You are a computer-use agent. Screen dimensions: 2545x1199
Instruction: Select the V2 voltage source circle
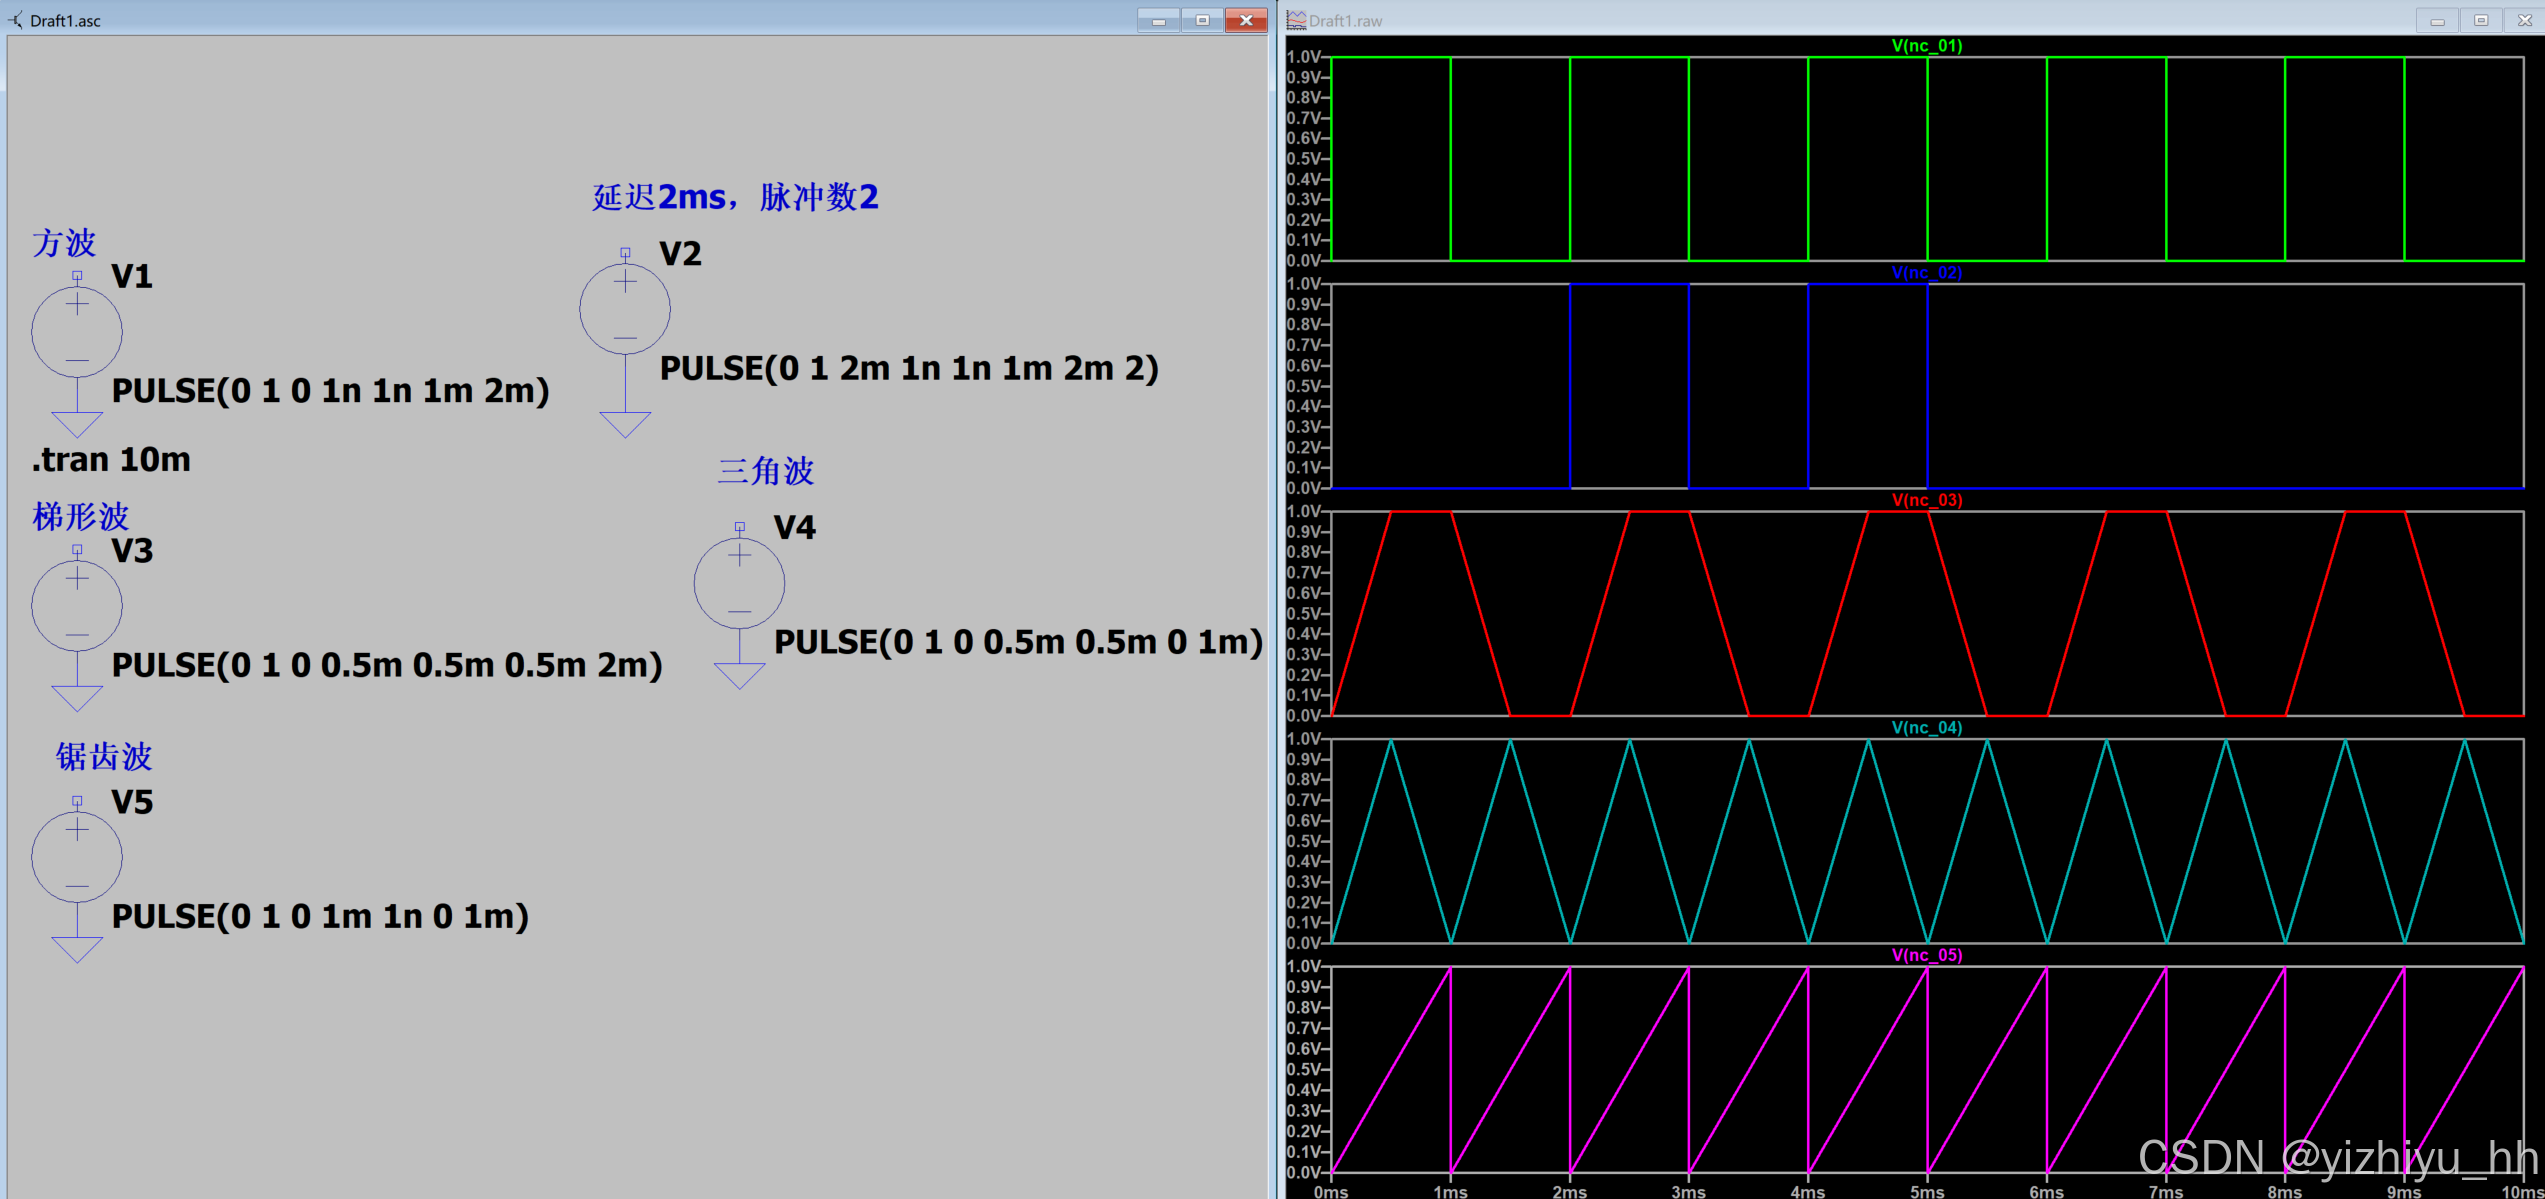pos(625,309)
